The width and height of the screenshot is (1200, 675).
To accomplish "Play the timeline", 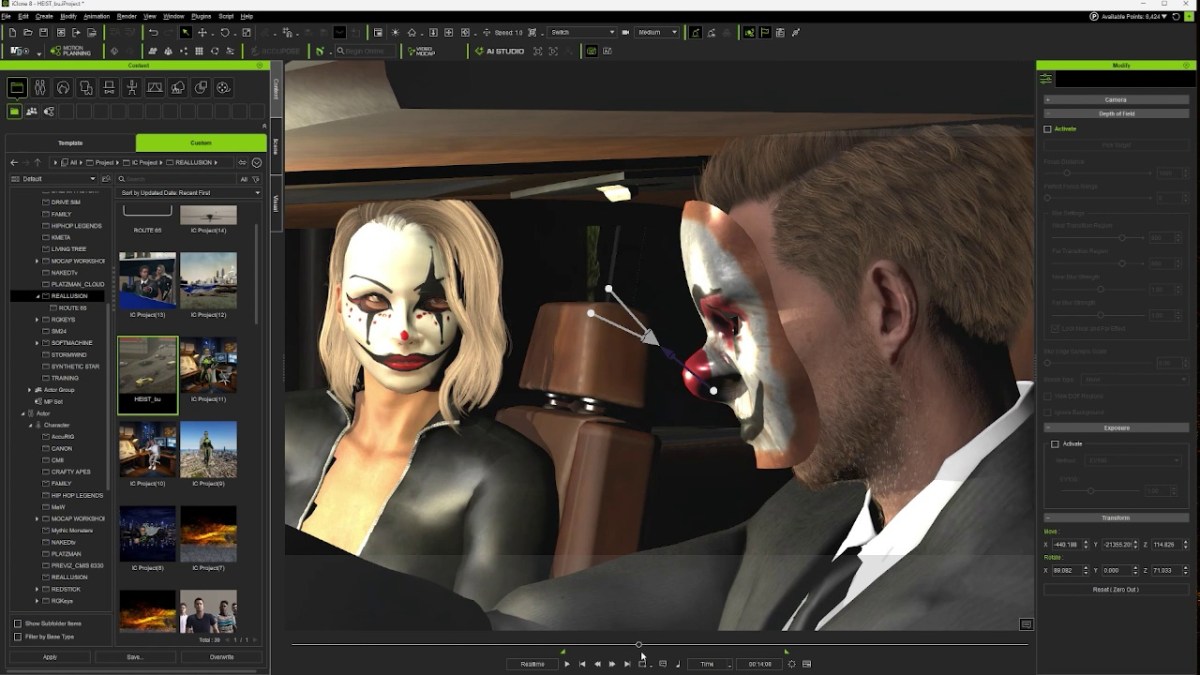I will point(567,664).
